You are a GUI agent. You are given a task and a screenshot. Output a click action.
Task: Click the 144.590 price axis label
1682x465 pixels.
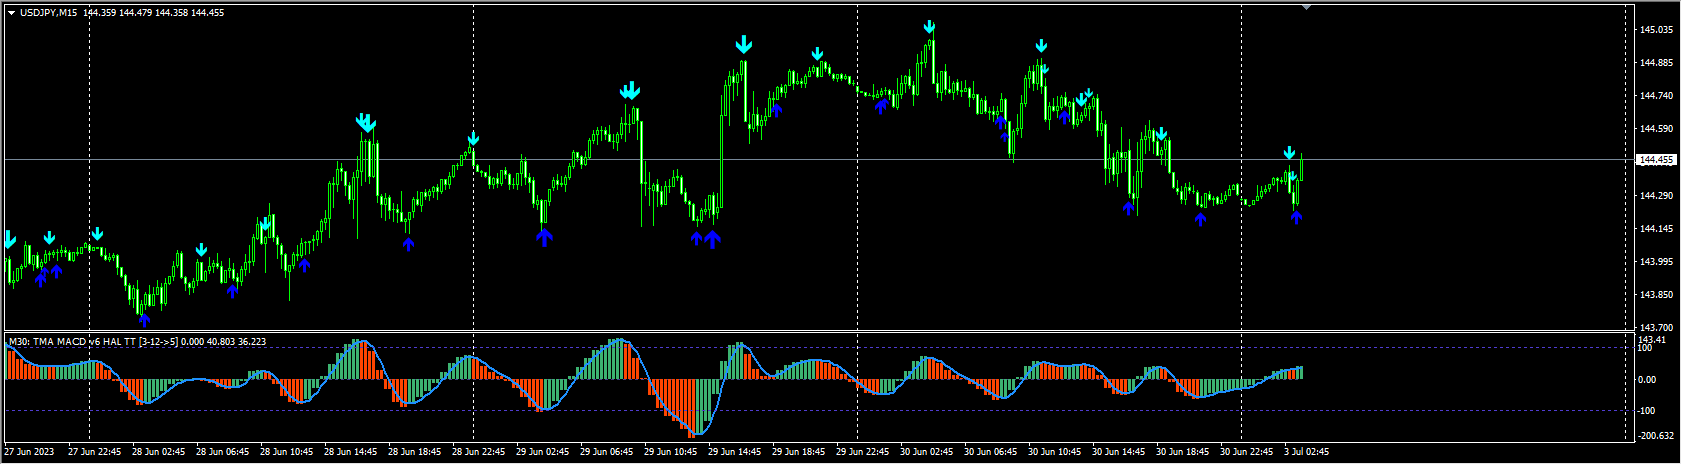1657,129
